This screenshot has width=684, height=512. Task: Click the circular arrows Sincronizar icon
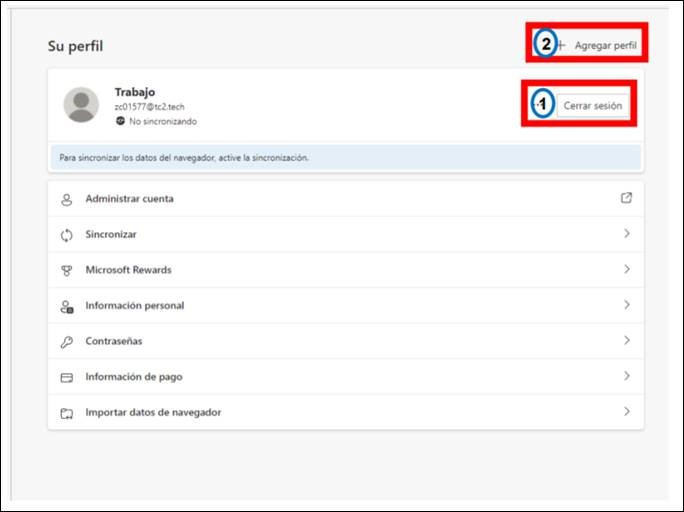tap(67, 235)
